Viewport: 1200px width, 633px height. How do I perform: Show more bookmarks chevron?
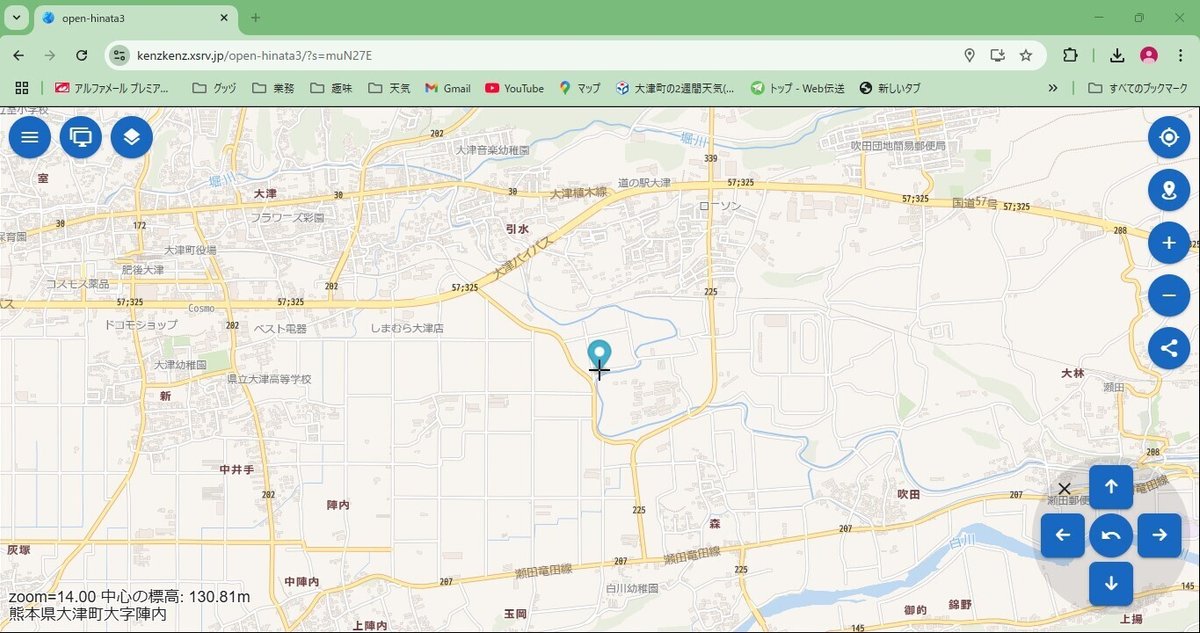pos(1053,88)
